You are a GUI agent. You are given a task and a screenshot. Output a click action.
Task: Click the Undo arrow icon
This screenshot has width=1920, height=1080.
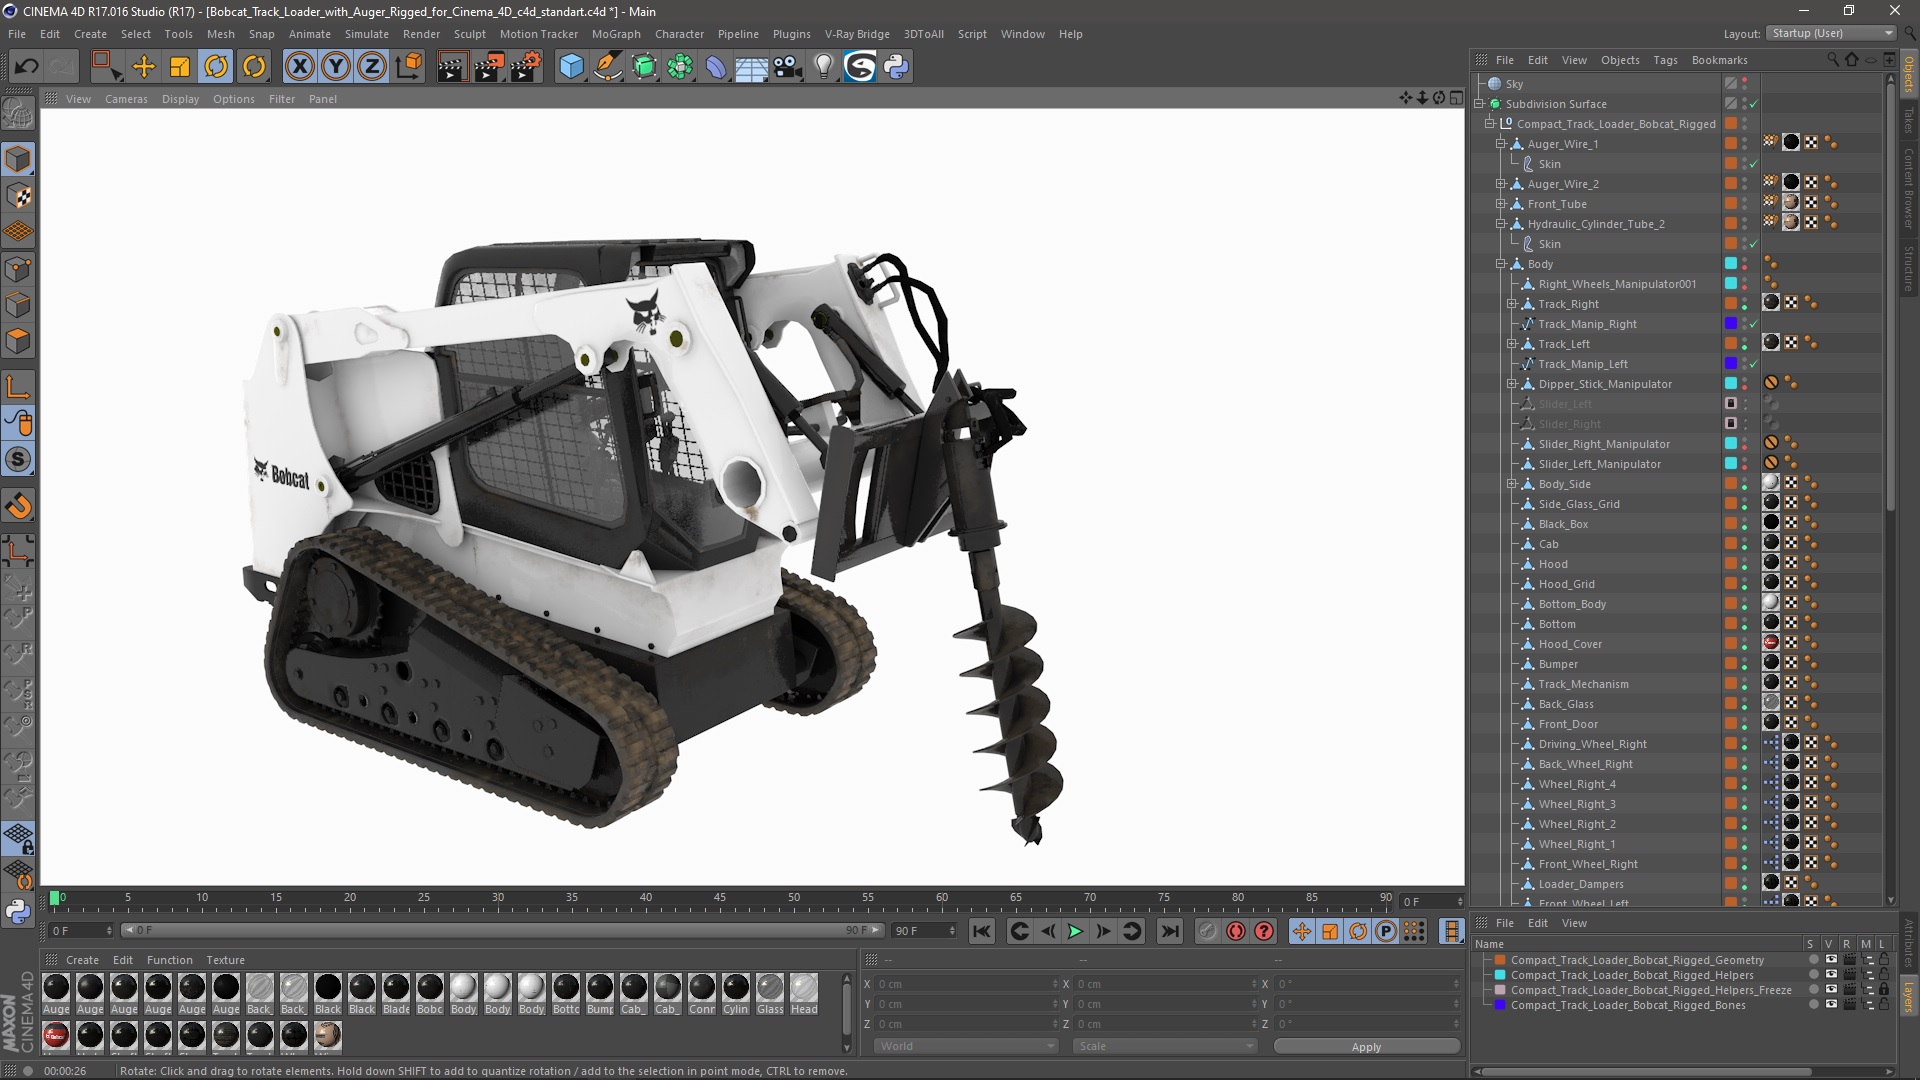pos(27,67)
